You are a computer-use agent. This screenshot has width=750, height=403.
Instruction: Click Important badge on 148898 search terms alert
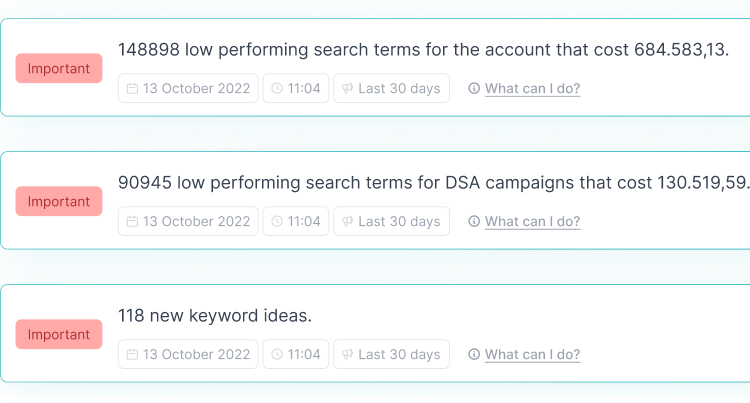[59, 68]
